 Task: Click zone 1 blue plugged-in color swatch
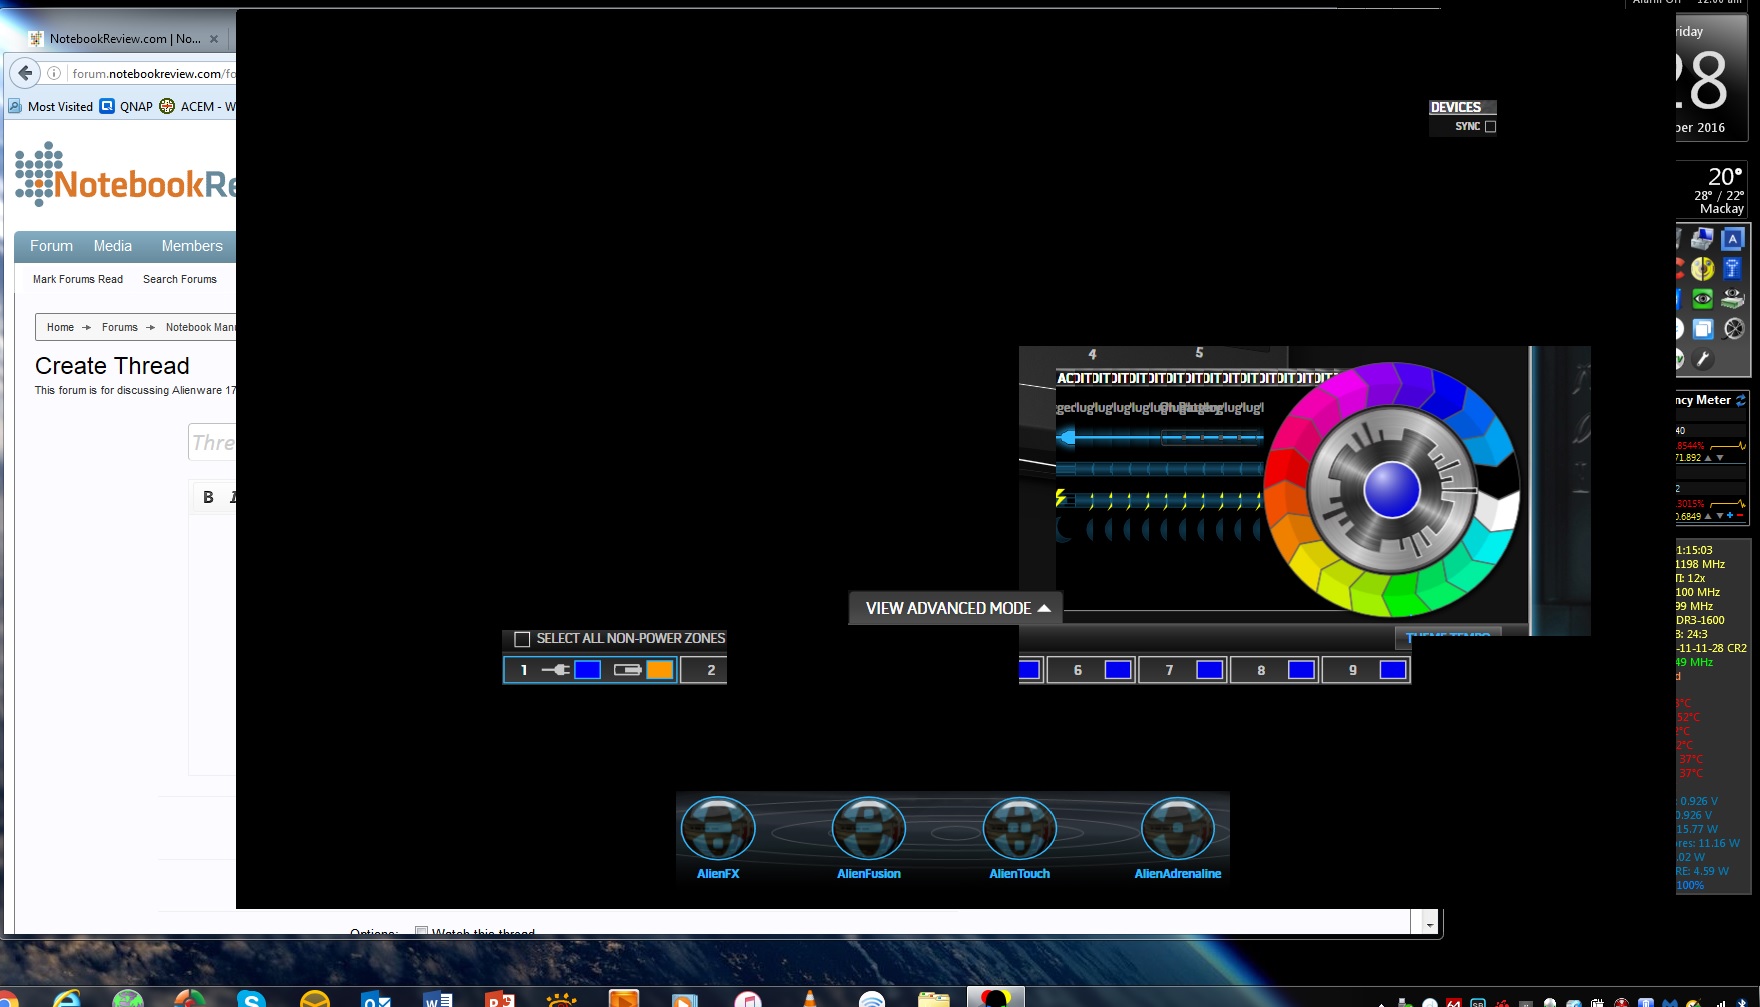tap(588, 670)
